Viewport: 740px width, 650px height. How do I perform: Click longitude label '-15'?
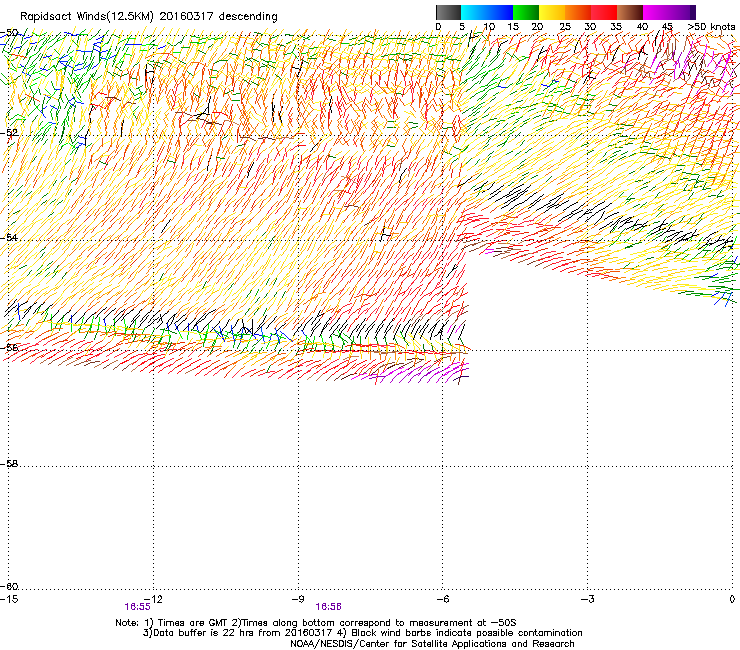9,599
